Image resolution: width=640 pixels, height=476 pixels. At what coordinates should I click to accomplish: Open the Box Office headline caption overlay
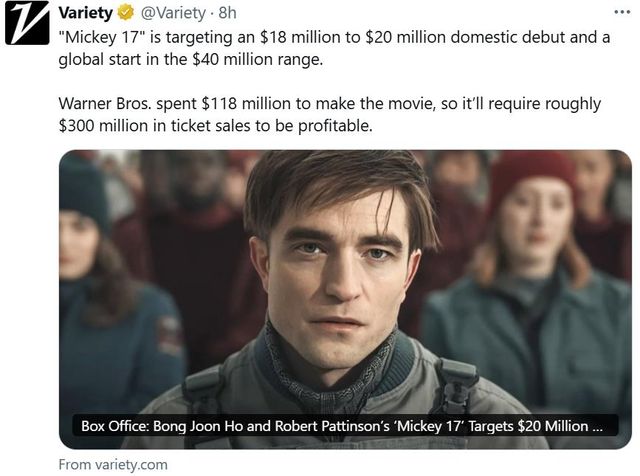click(x=342, y=427)
